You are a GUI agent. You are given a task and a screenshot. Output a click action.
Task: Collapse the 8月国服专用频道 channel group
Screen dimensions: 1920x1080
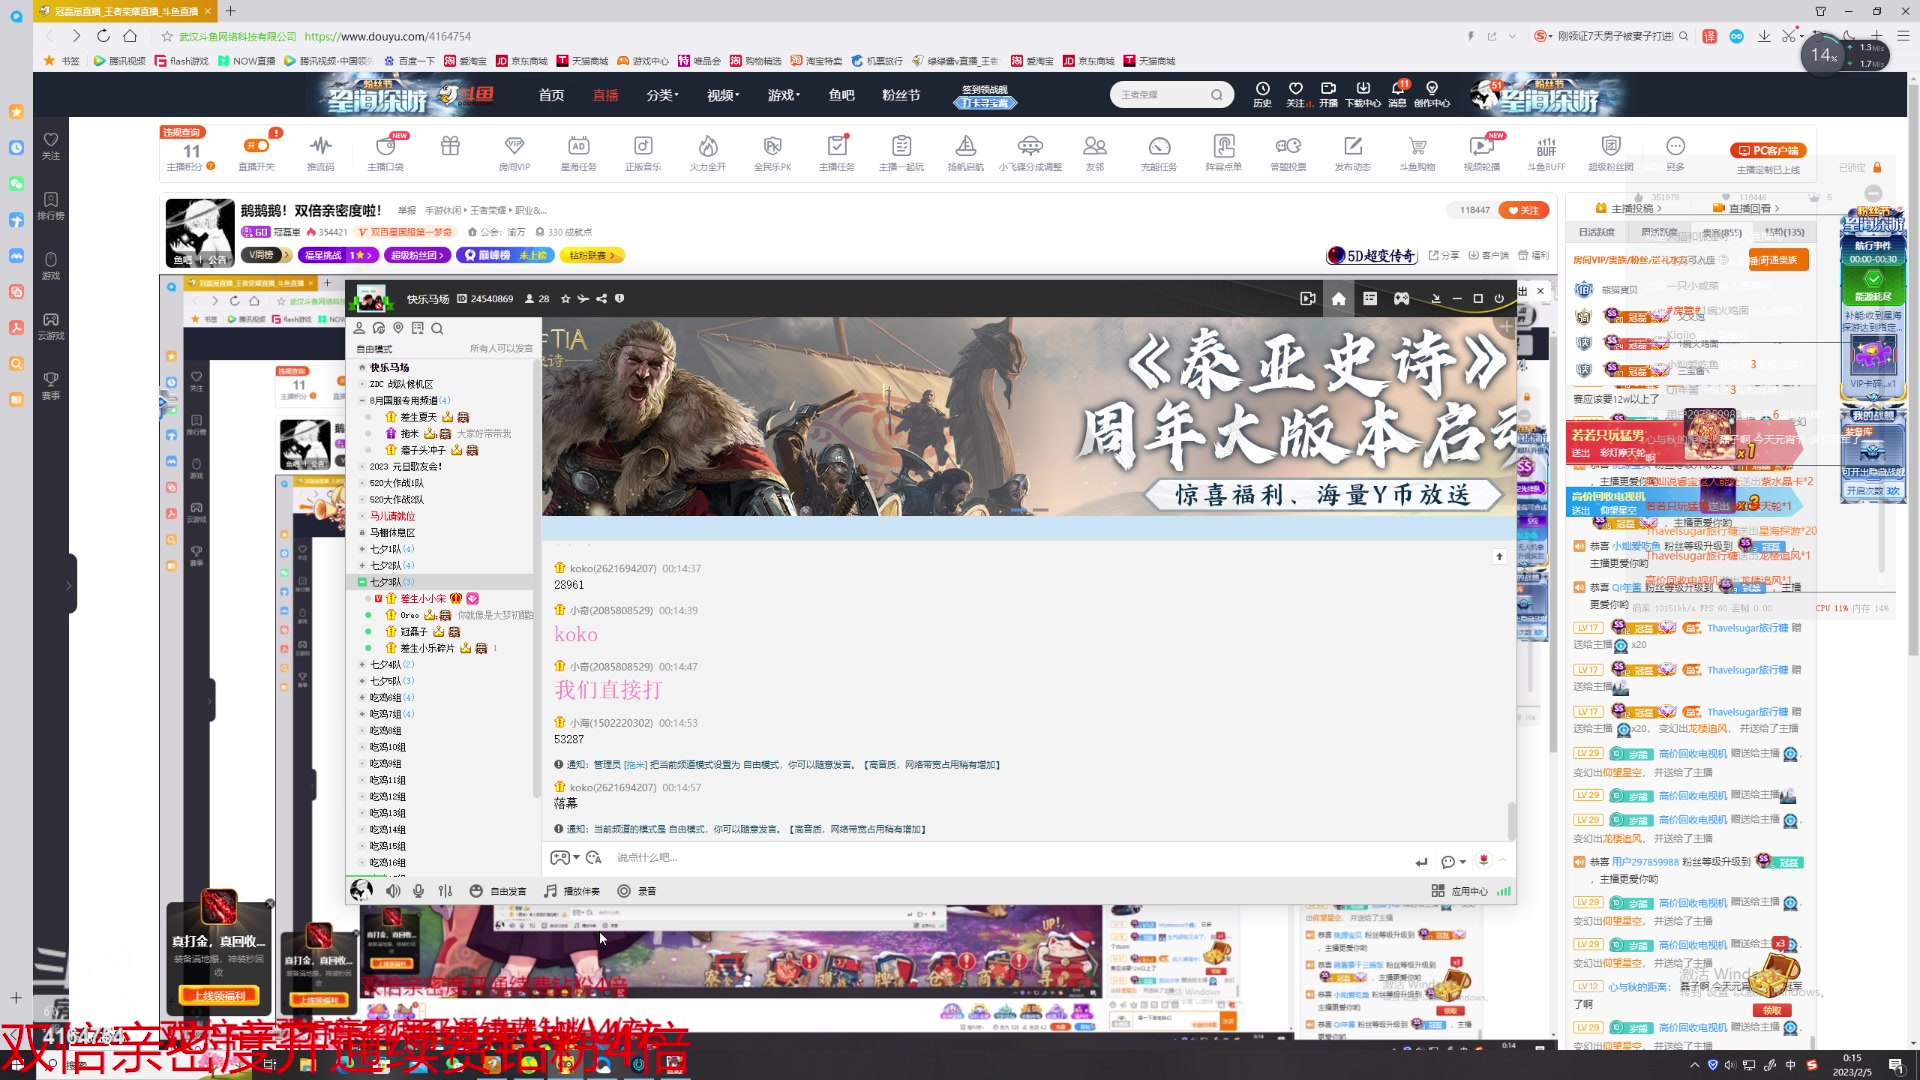coord(363,400)
